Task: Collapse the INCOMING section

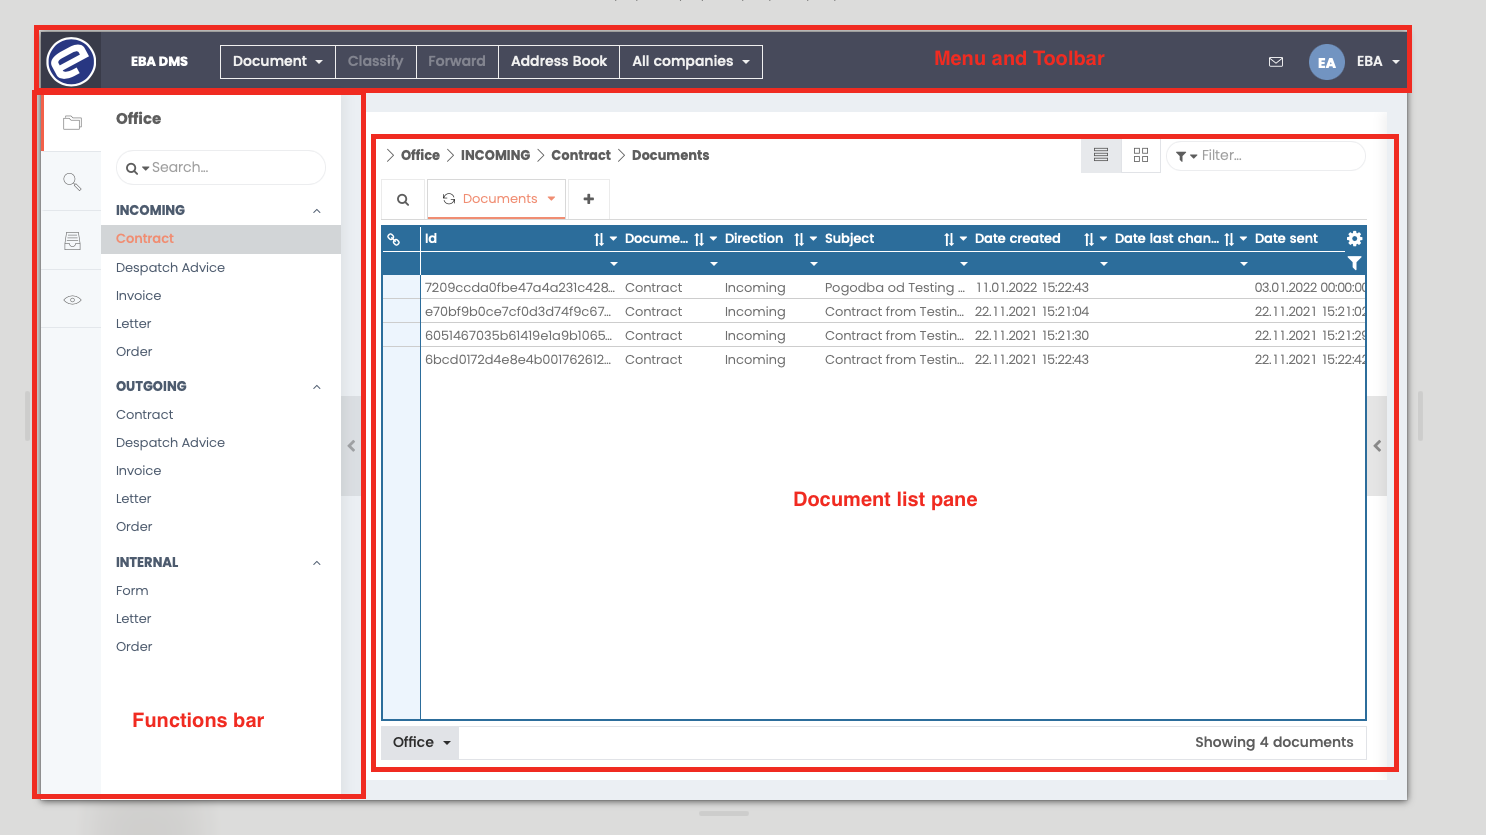Action: click(317, 211)
